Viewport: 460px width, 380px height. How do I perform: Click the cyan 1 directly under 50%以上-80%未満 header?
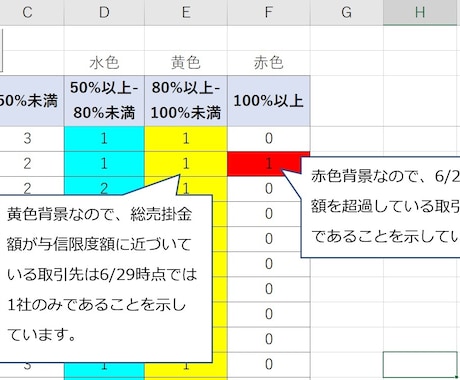104,139
